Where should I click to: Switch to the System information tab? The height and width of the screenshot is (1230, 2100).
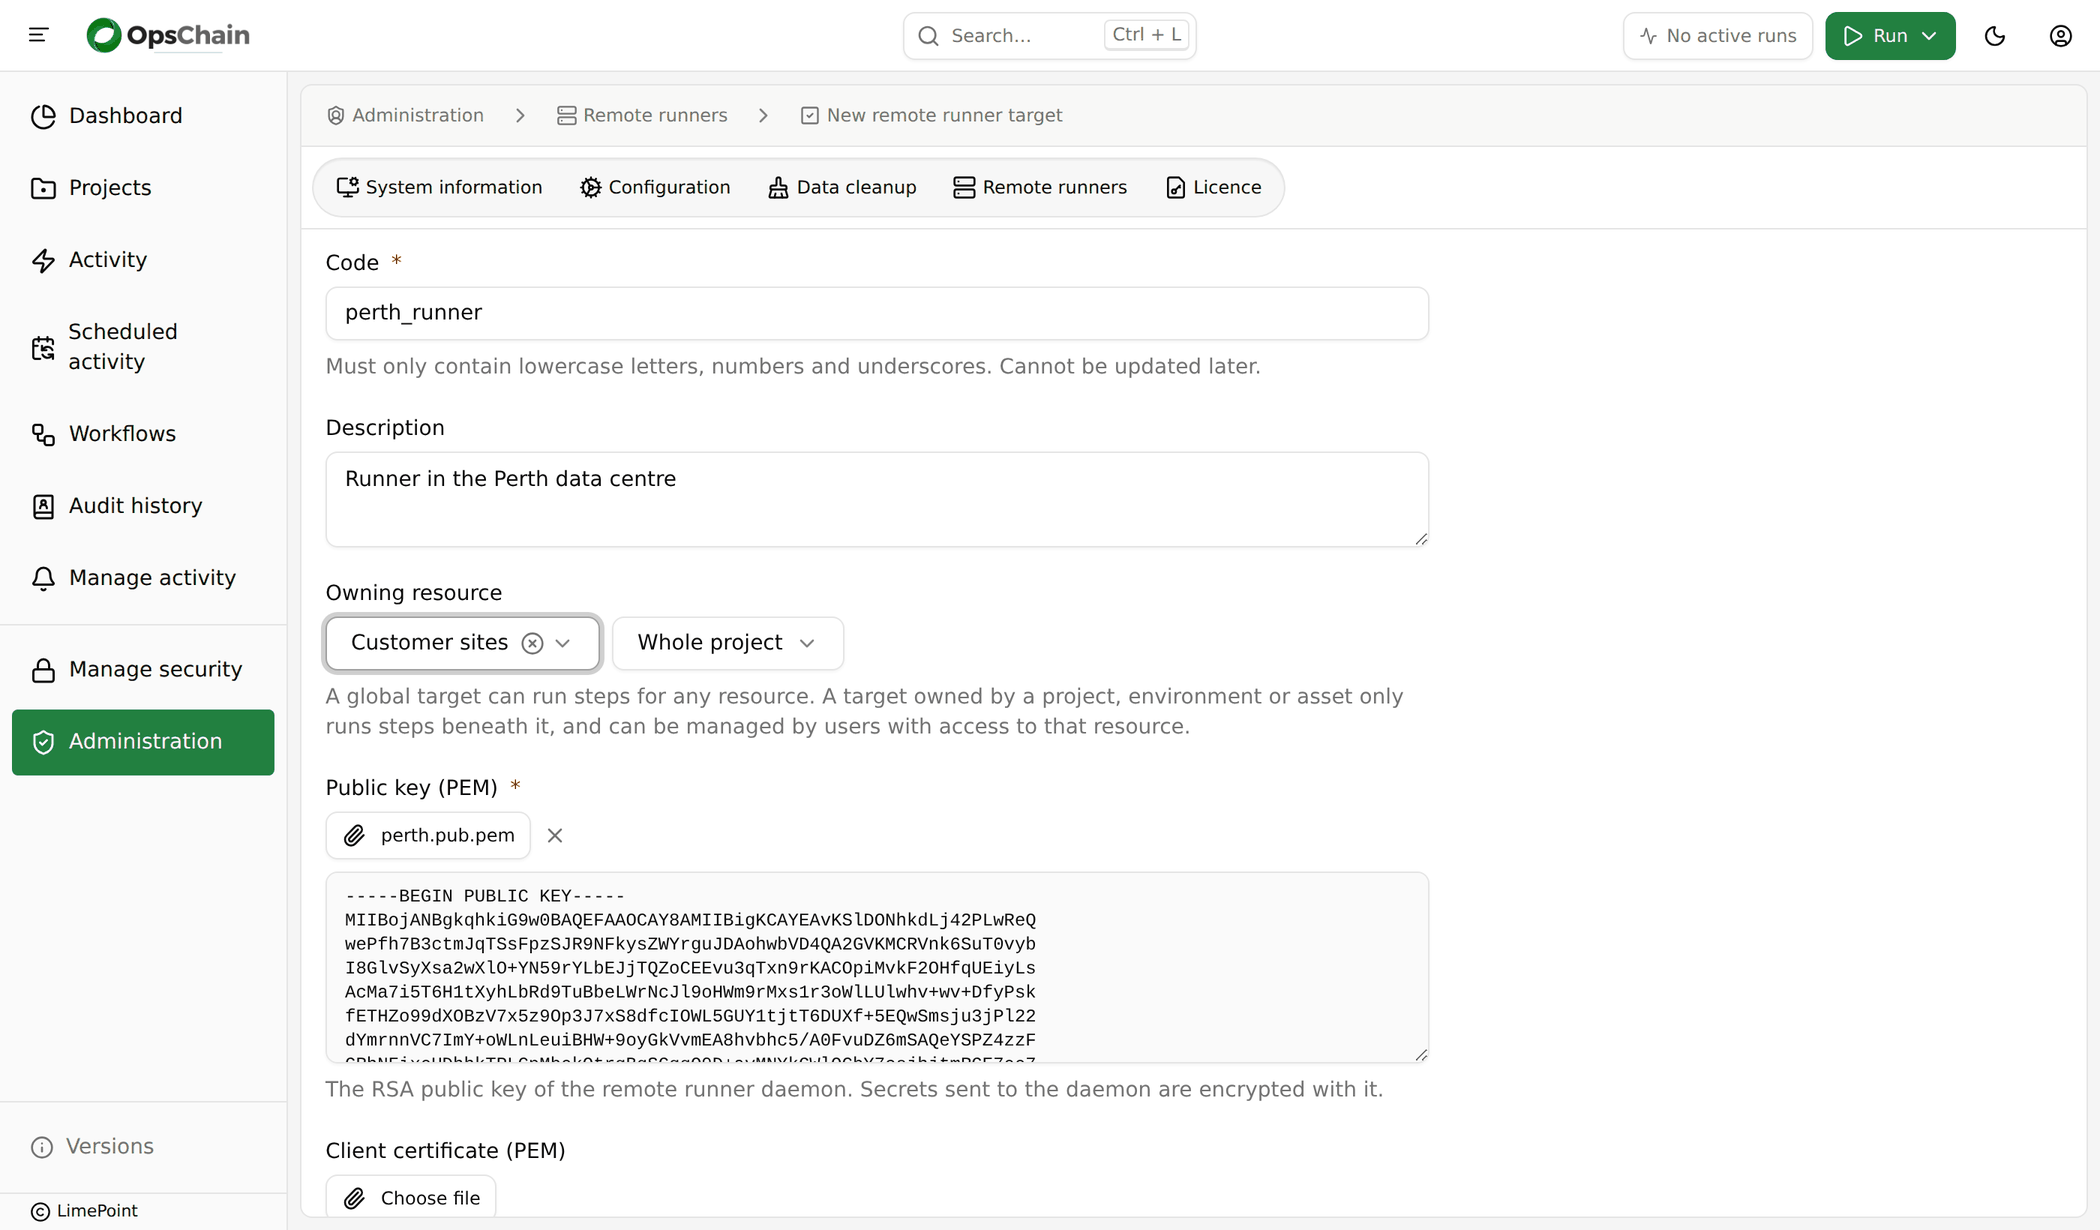(440, 188)
